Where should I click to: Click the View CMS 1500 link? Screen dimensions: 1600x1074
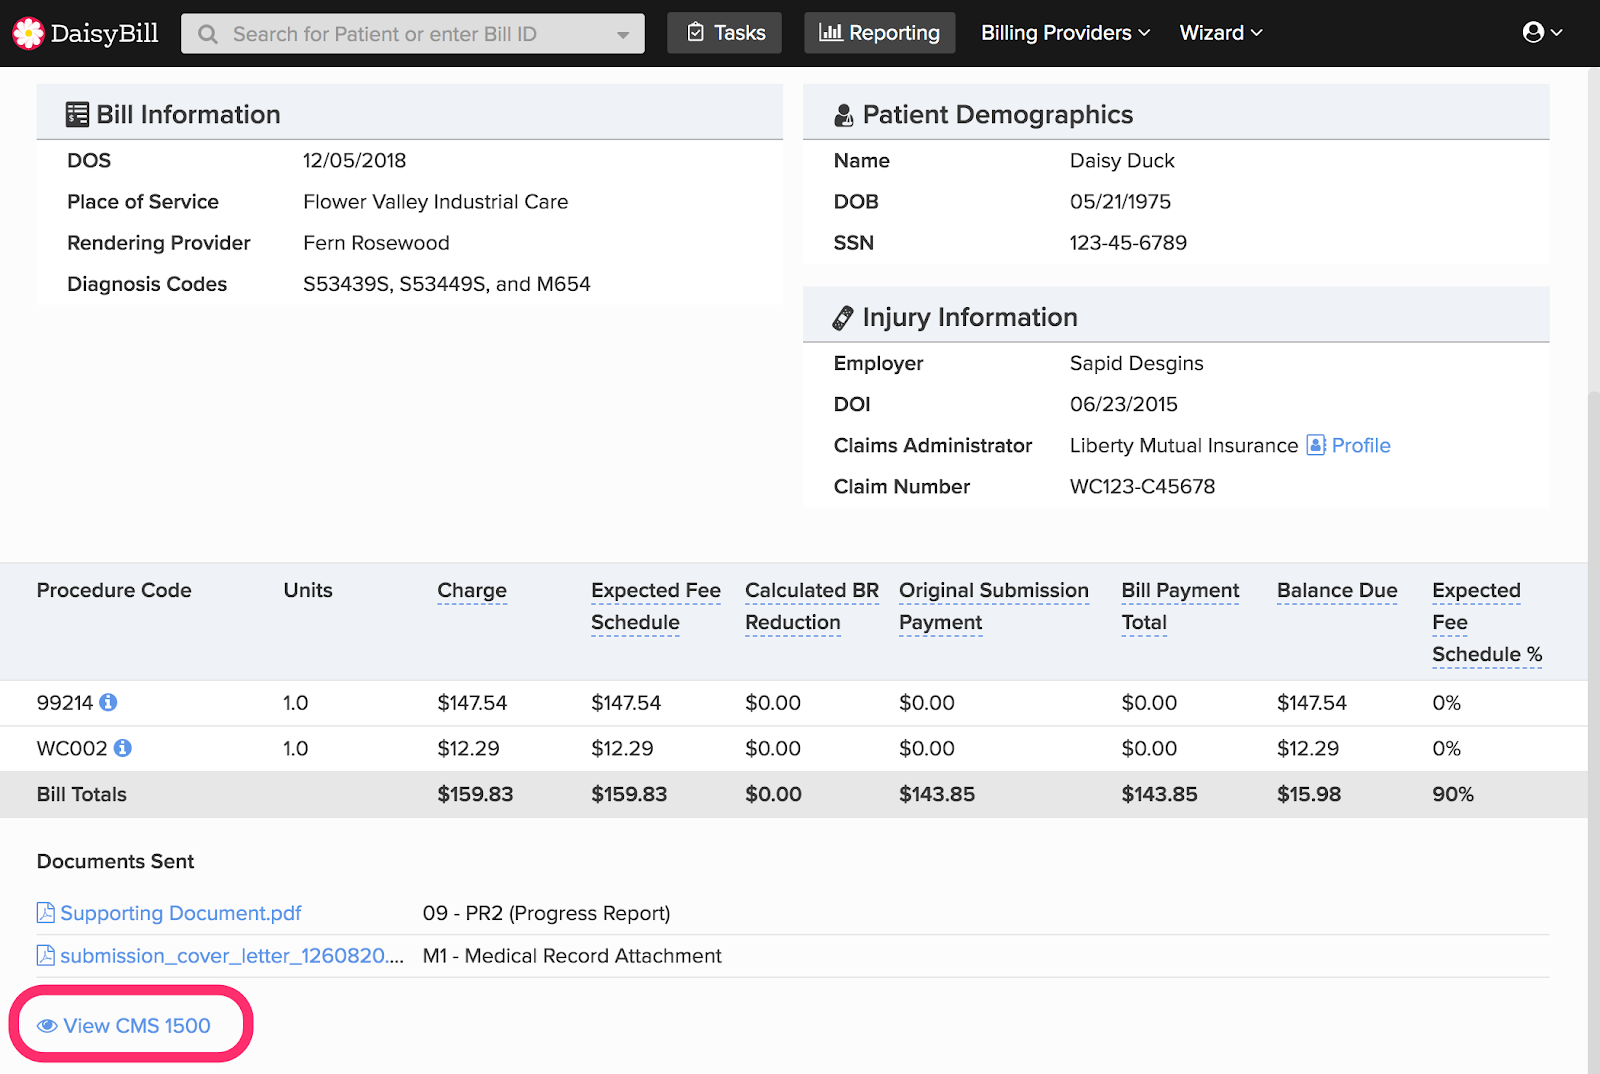click(137, 1026)
